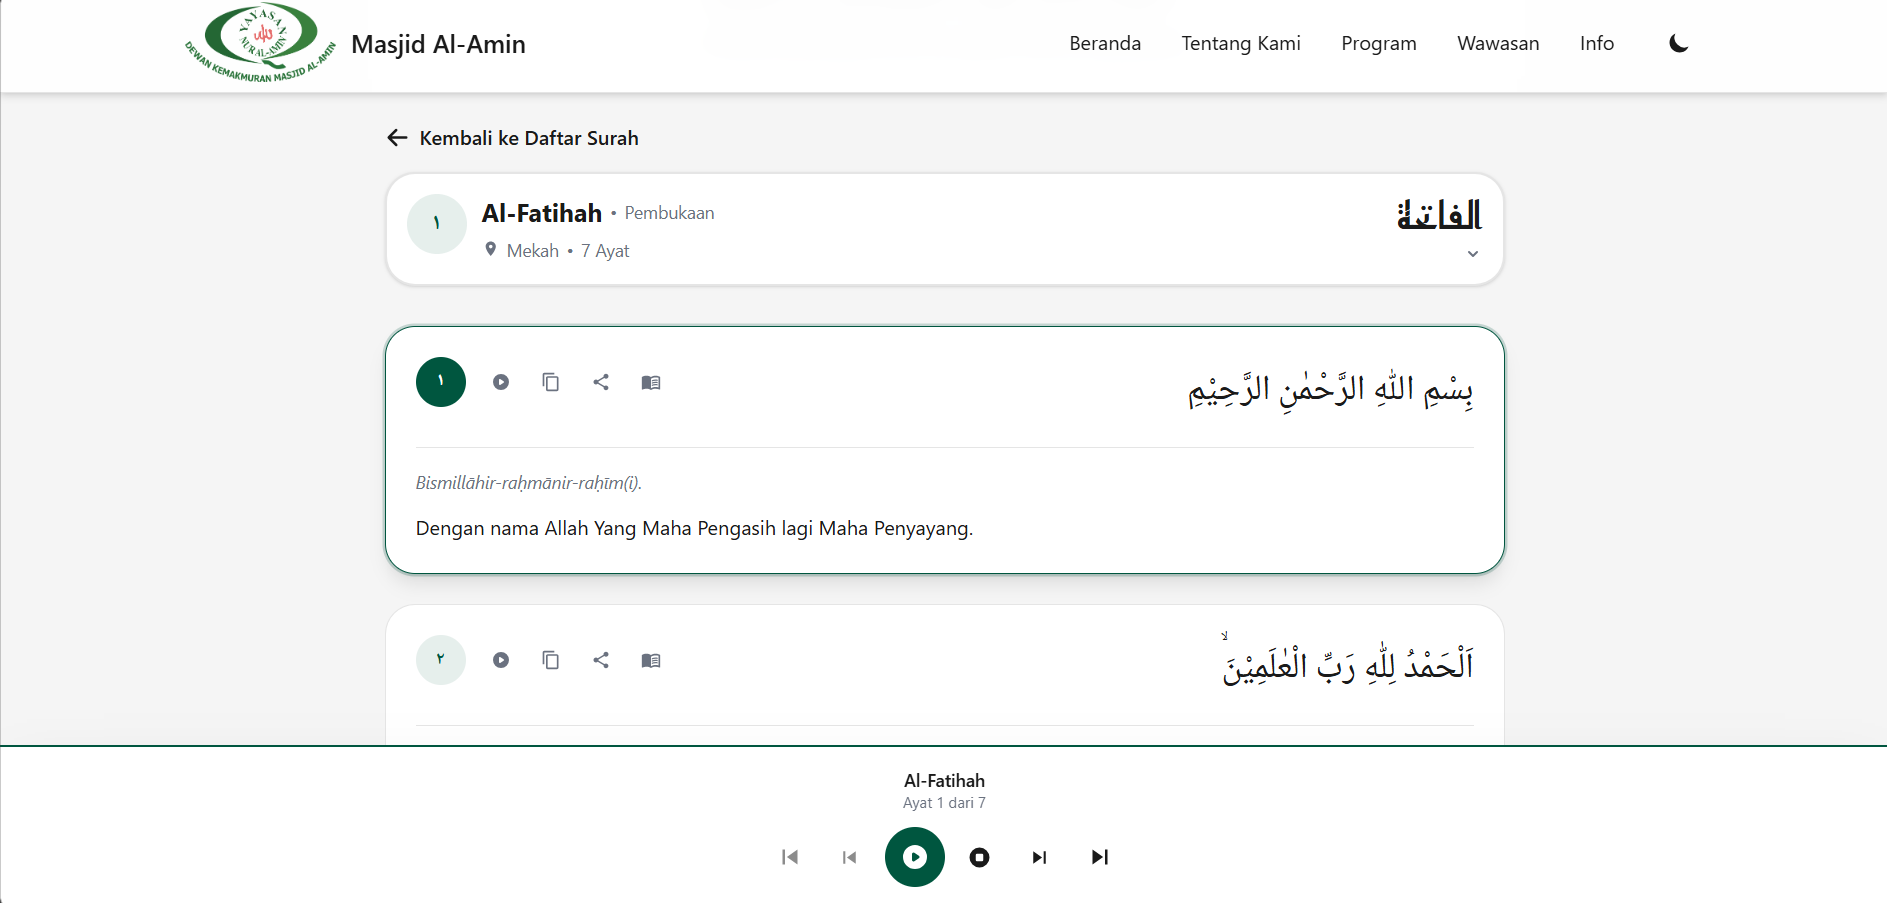Play audio for verse 2
Screen dimensions: 1887x903
click(501, 660)
